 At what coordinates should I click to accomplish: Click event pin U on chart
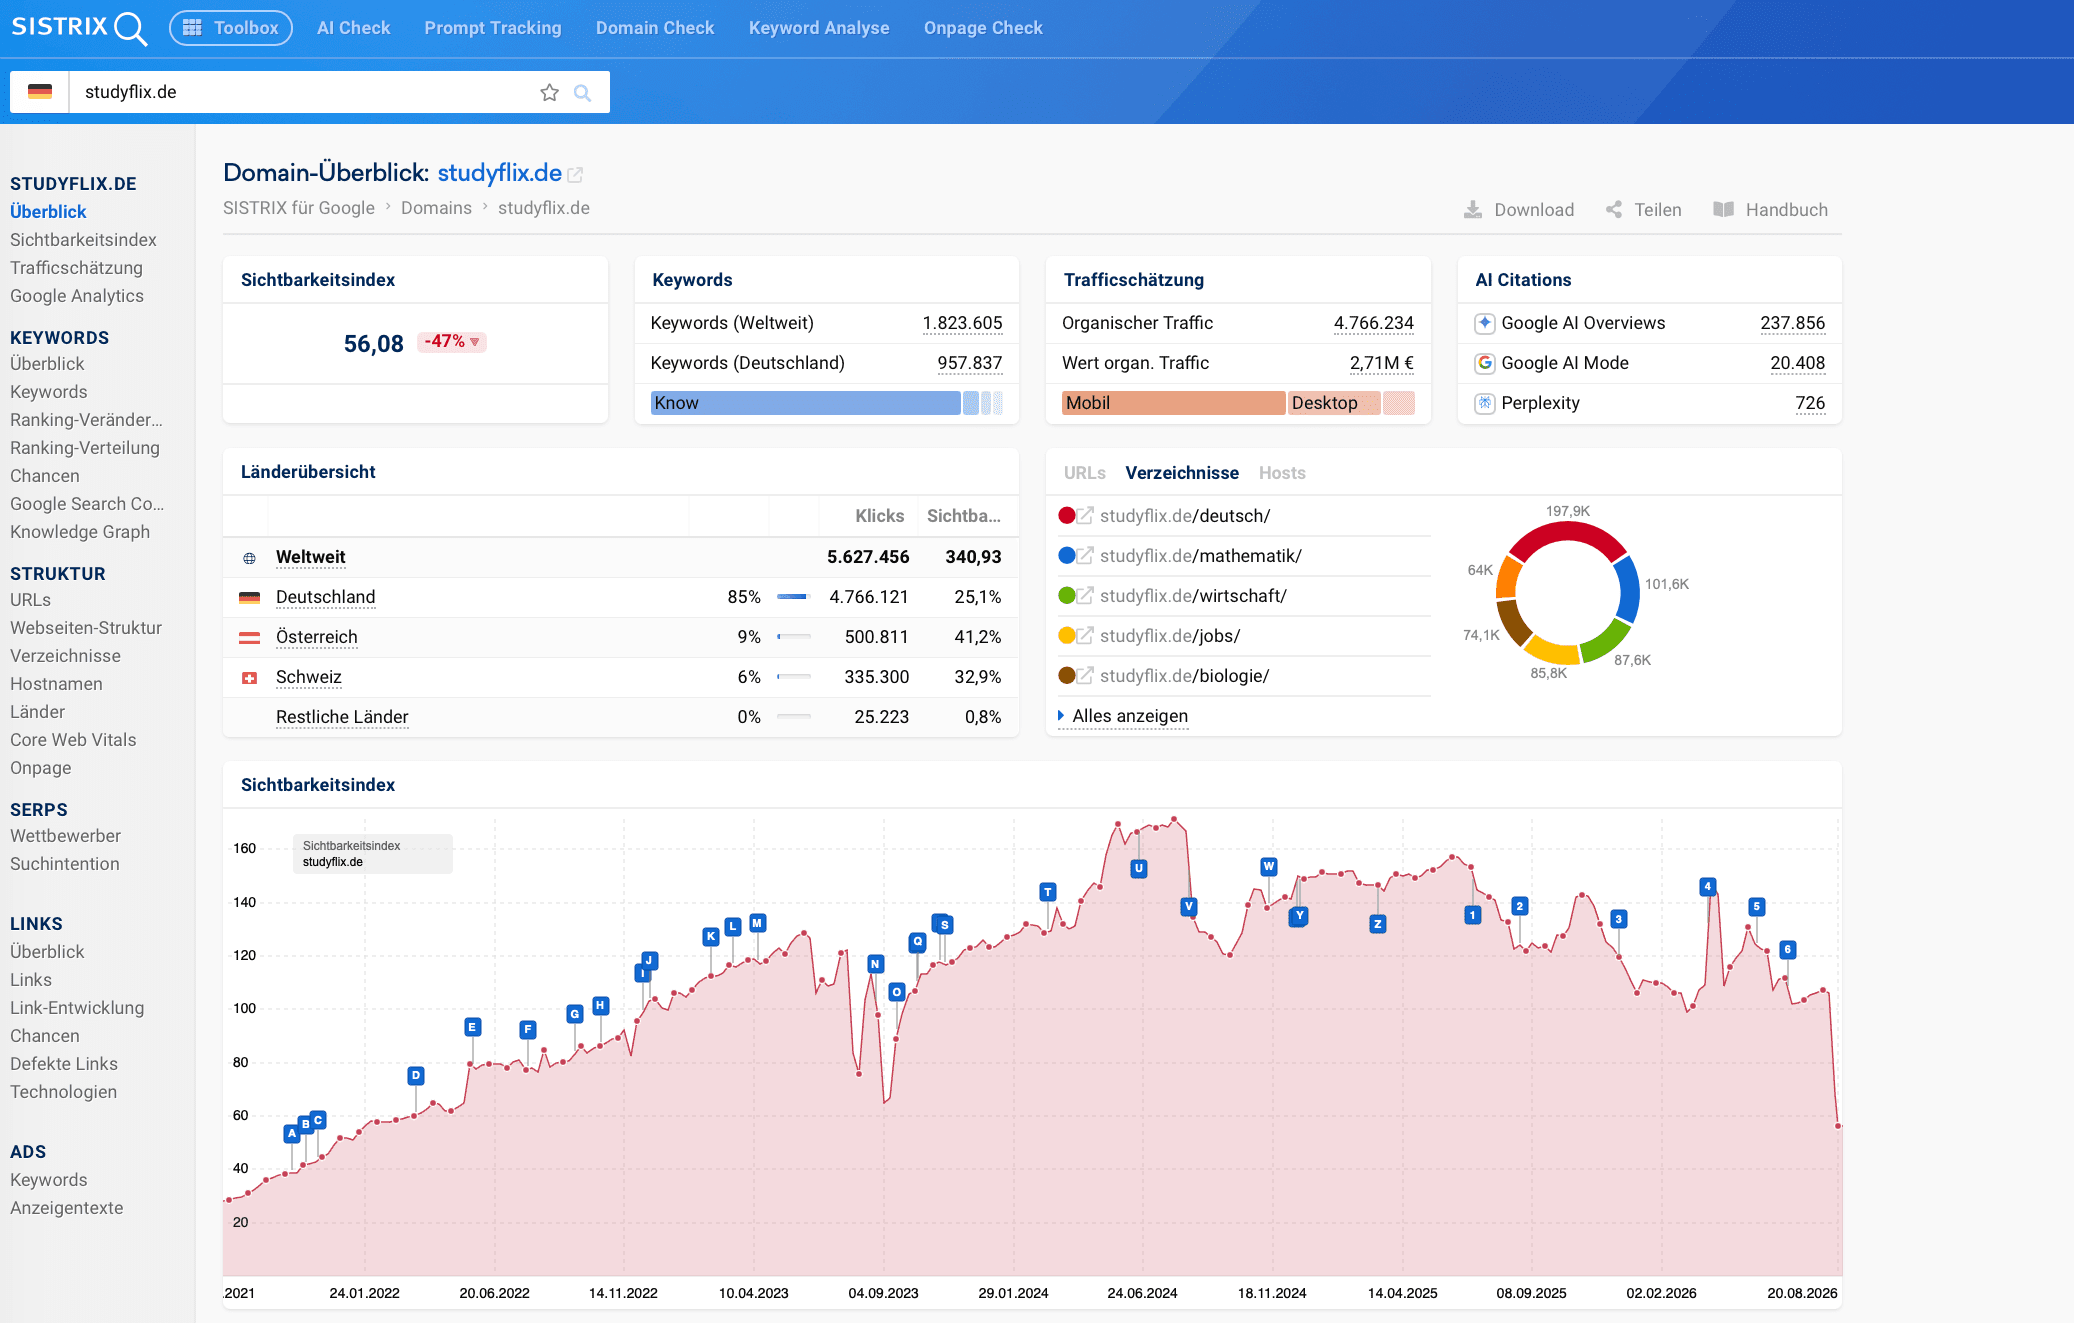pyautogui.click(x=1138, y=868)
